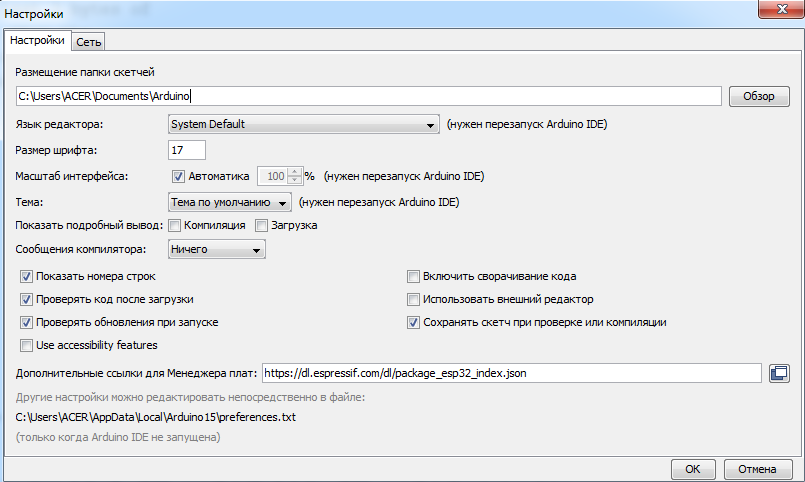Toggle Use accessibility features checkbox
This screenshot has height=482, width=805.
[x=26, y=345]
